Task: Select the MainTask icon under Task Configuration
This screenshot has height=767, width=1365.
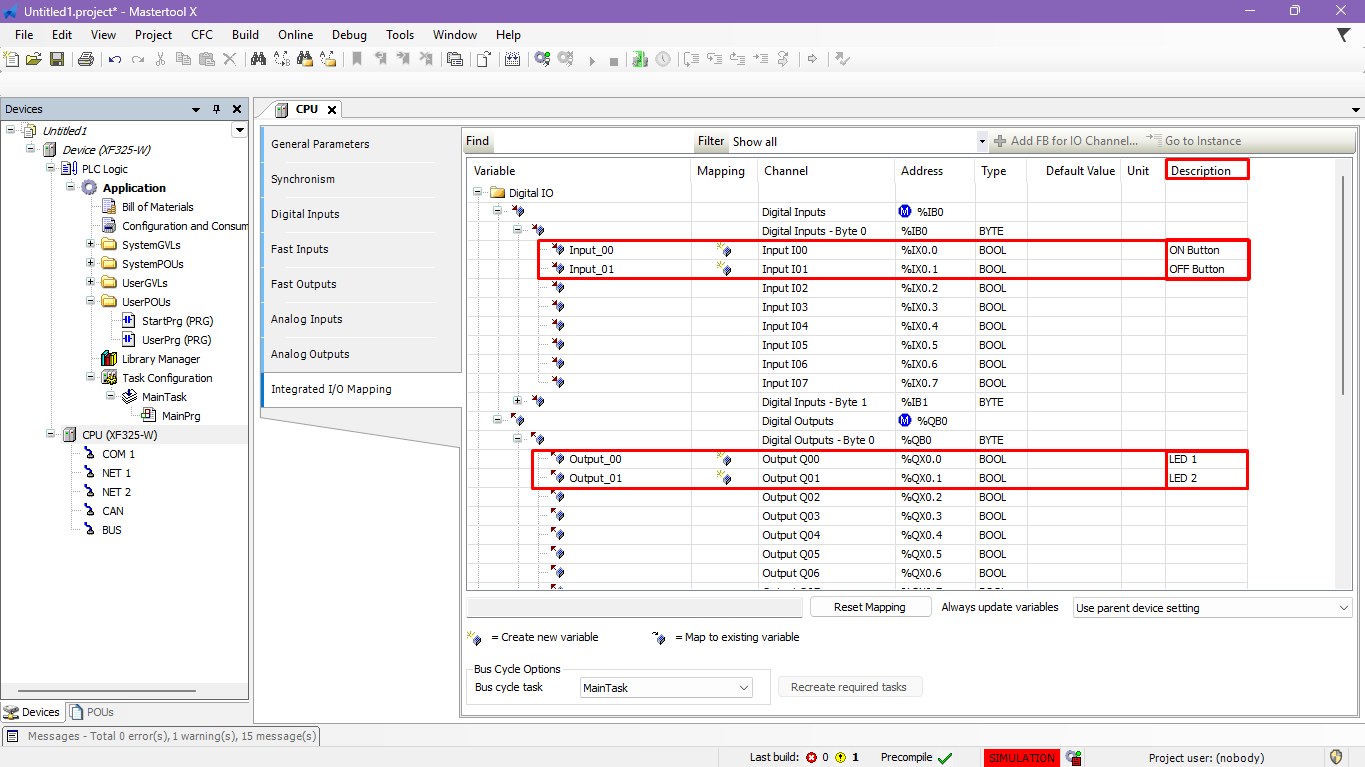Action: point(129,397)
